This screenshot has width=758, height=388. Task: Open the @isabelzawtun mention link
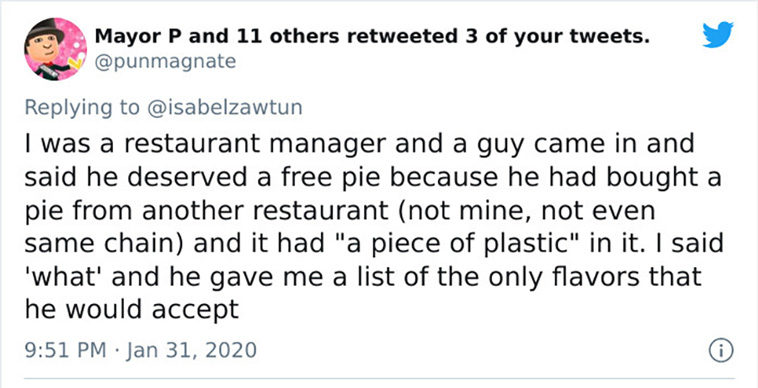click(x=224, y=107)
